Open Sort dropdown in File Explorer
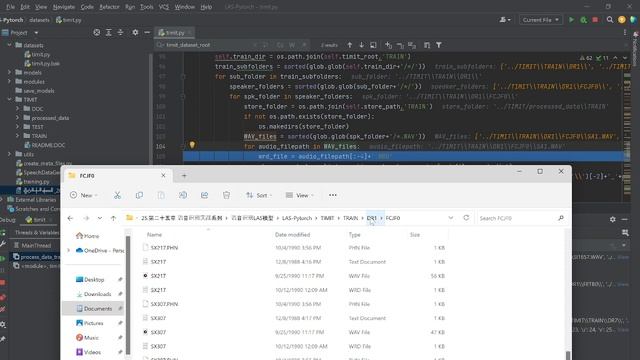The image size is (640, 360). 259,195
